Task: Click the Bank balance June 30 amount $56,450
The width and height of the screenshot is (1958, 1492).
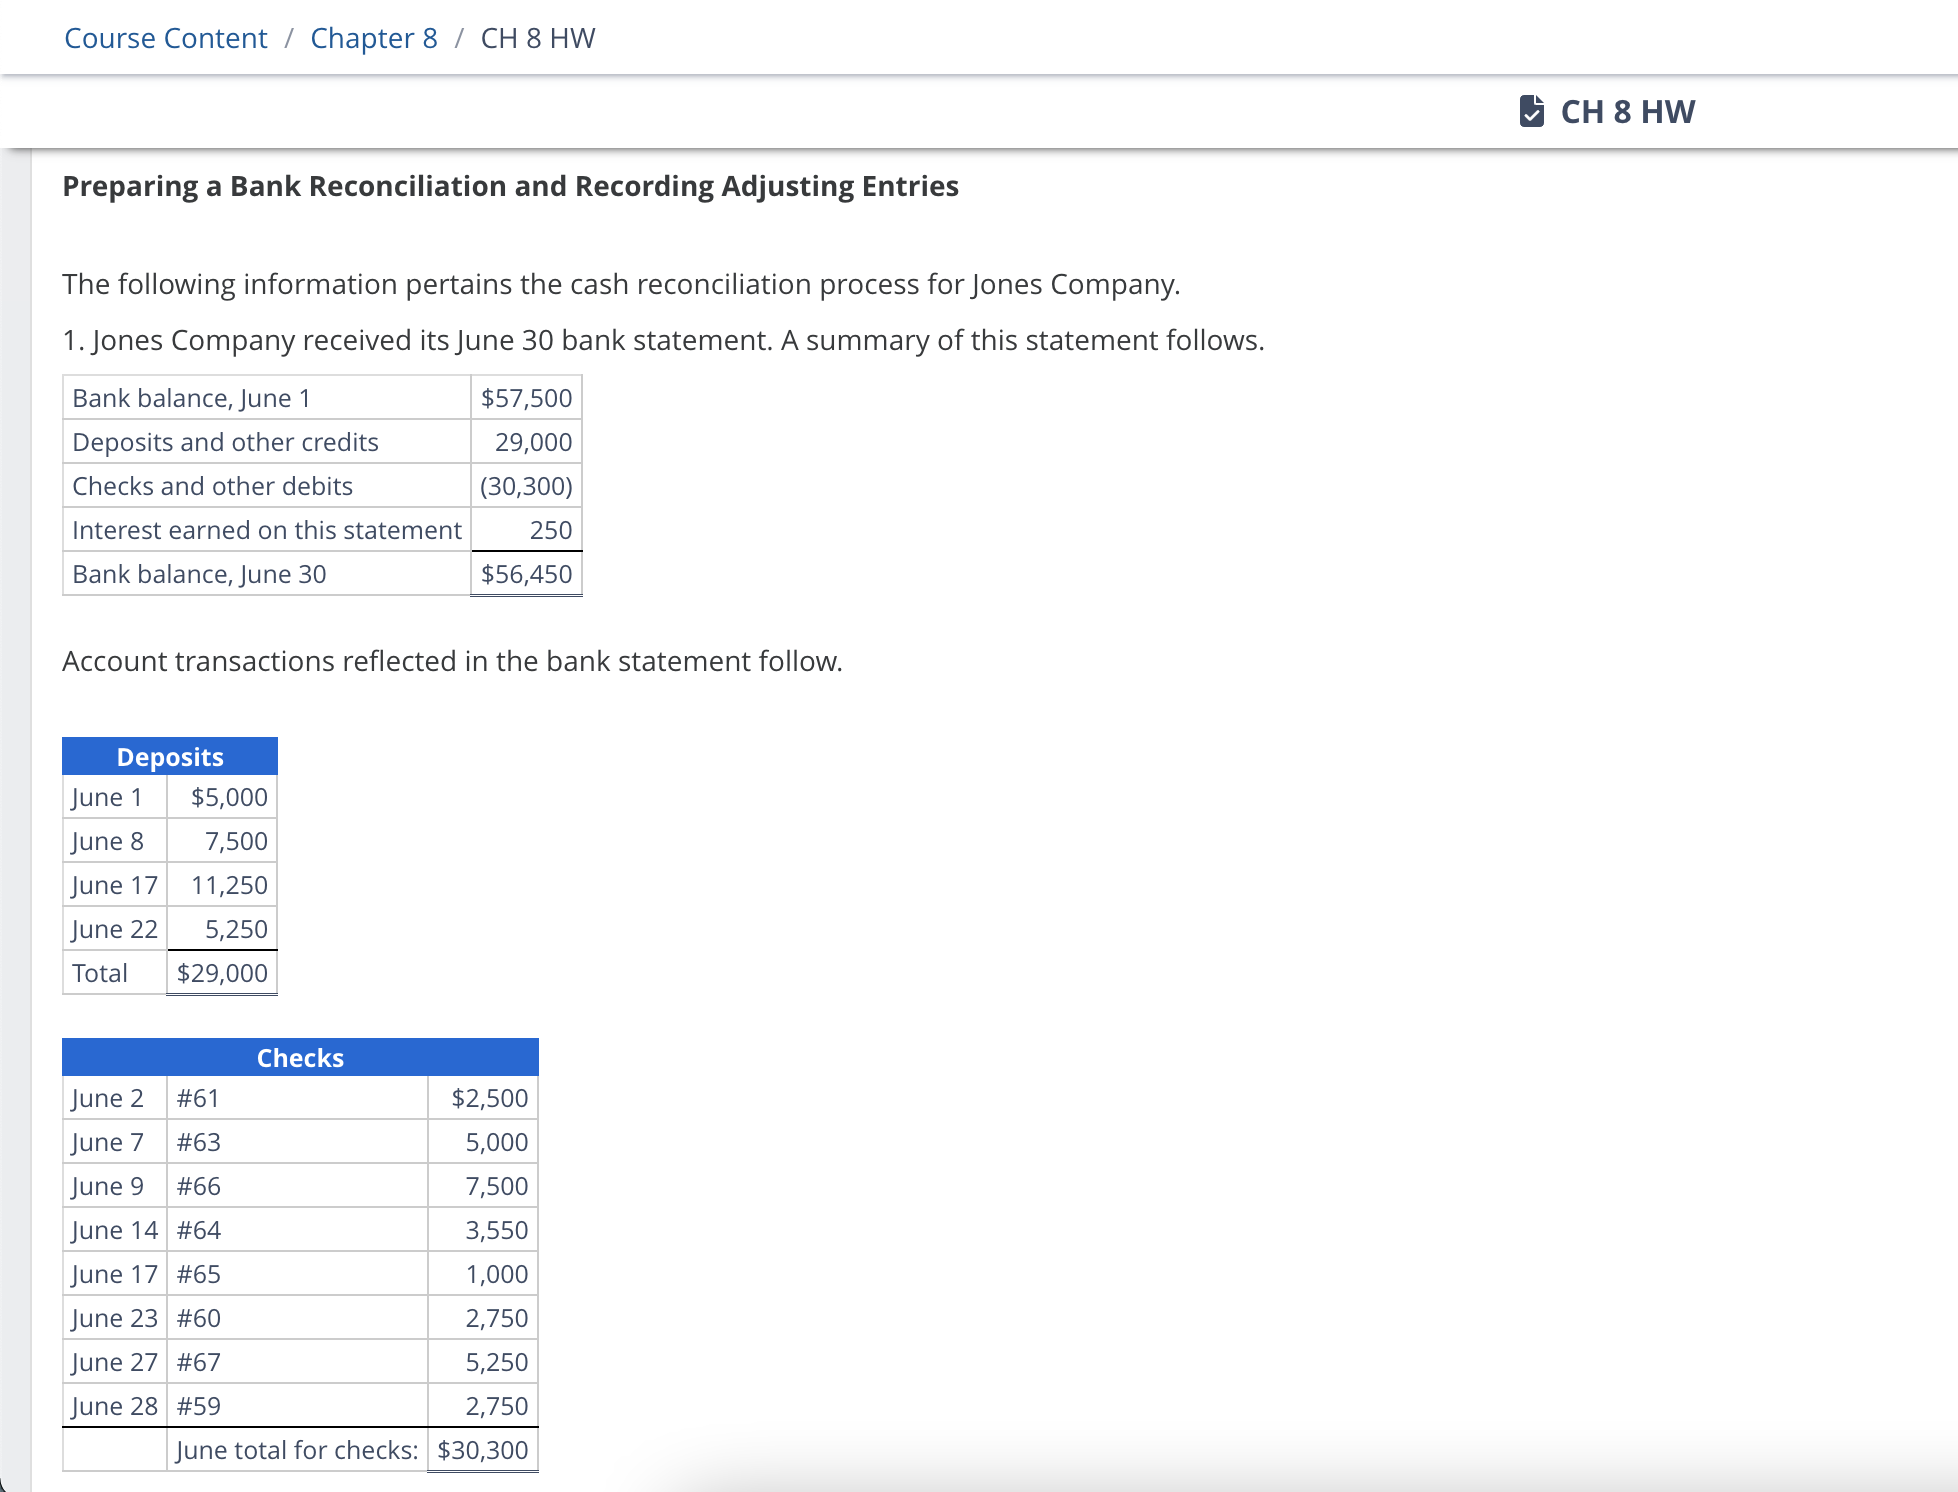Action: click(x=526, y=574)
